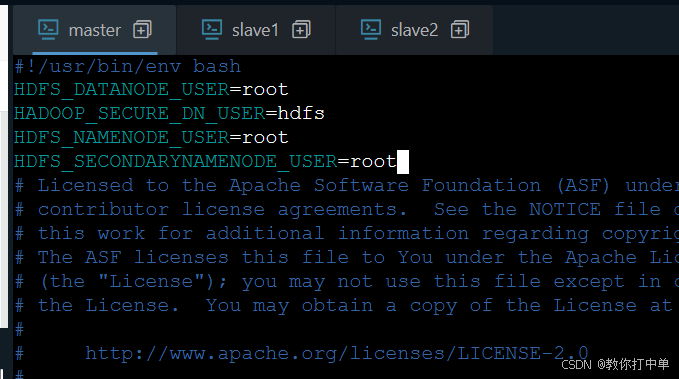Click 'root' value on the NAMENODE_USER line
The image size is (679, 379).
tap(265, 138)
